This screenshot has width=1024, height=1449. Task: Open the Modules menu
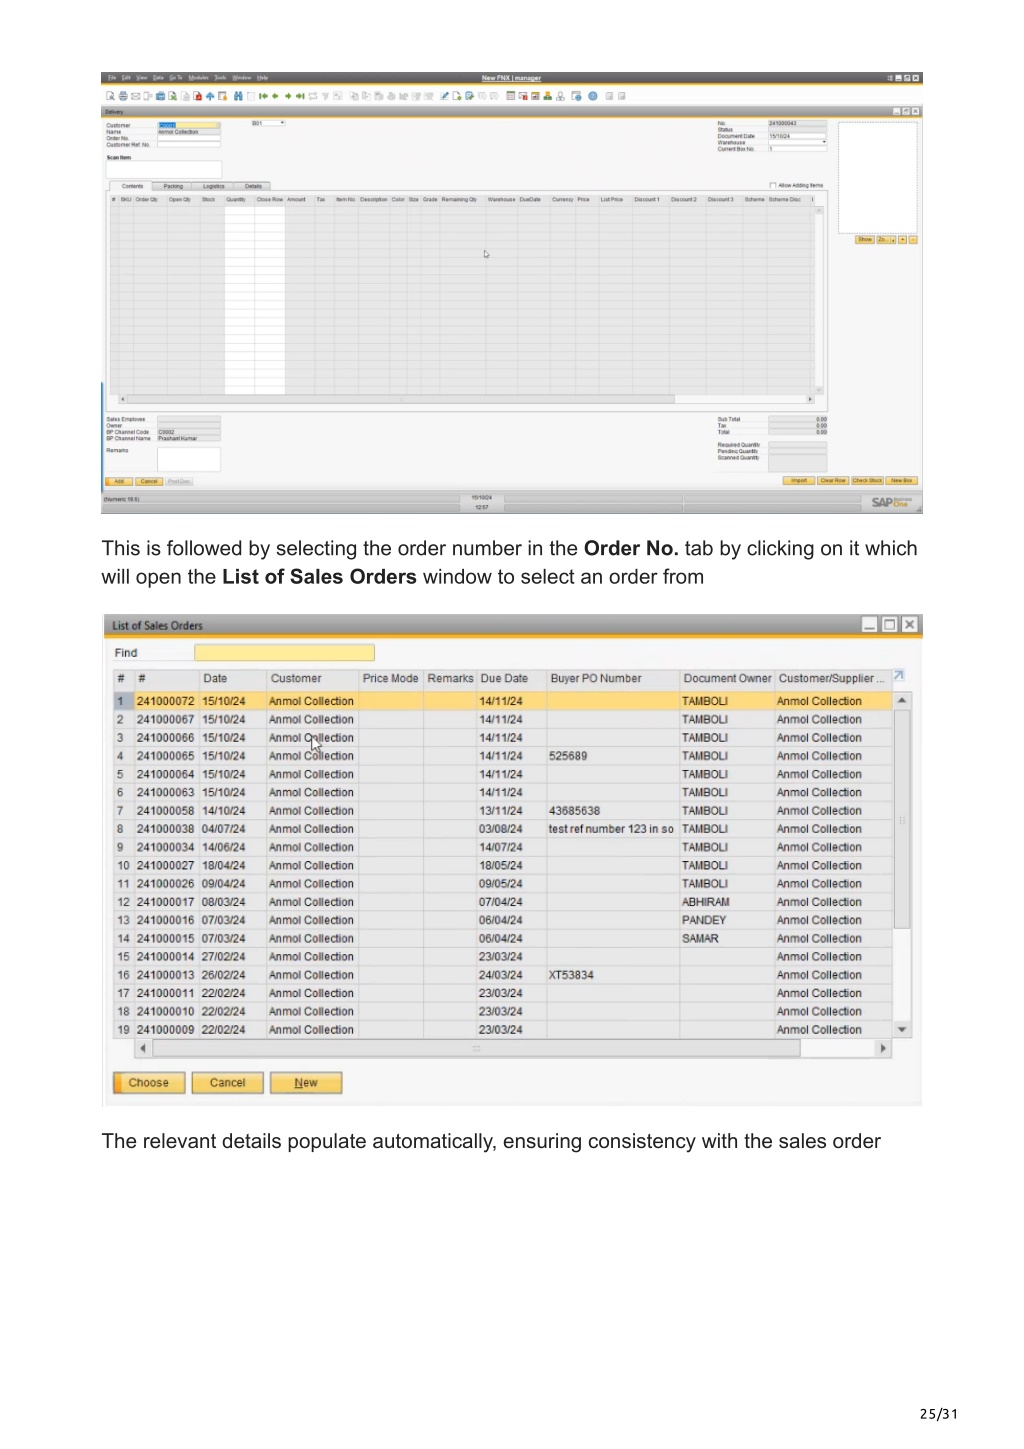click(x=198, y=78)
